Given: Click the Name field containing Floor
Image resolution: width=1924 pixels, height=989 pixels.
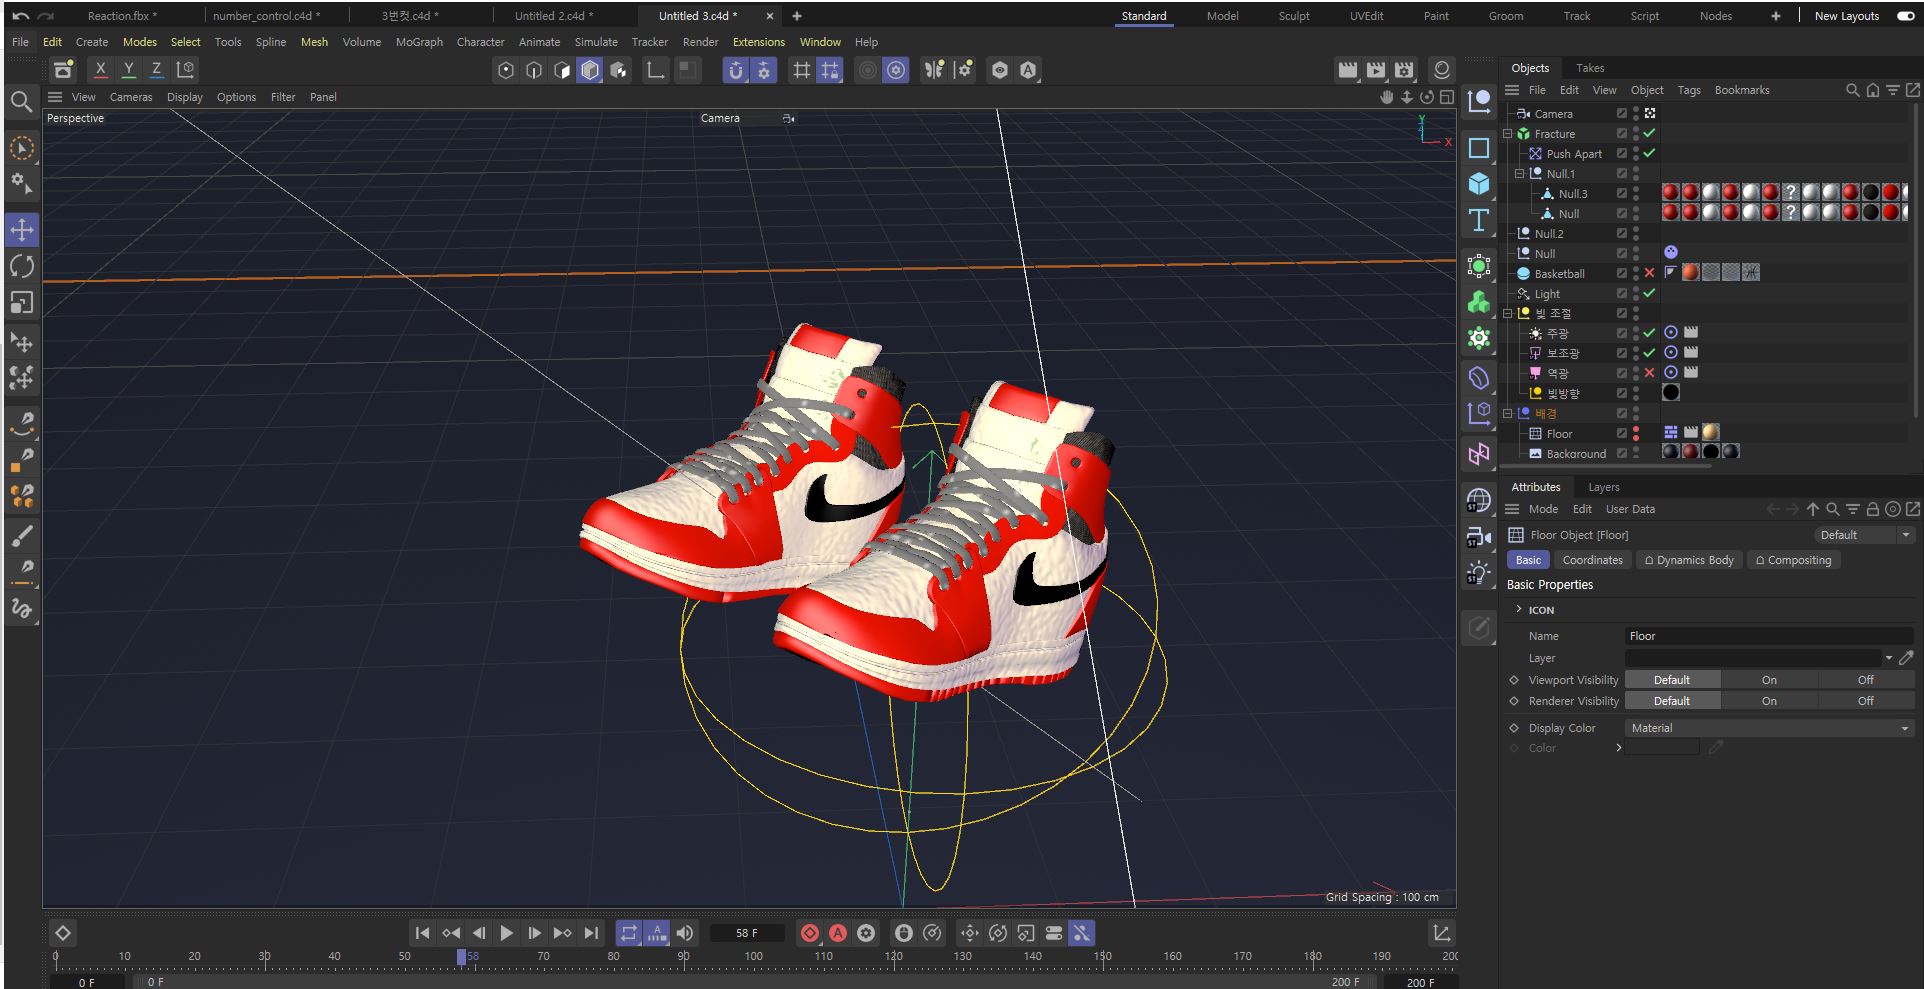Looking at the screenshot, I should click(x=1769, y=636).
